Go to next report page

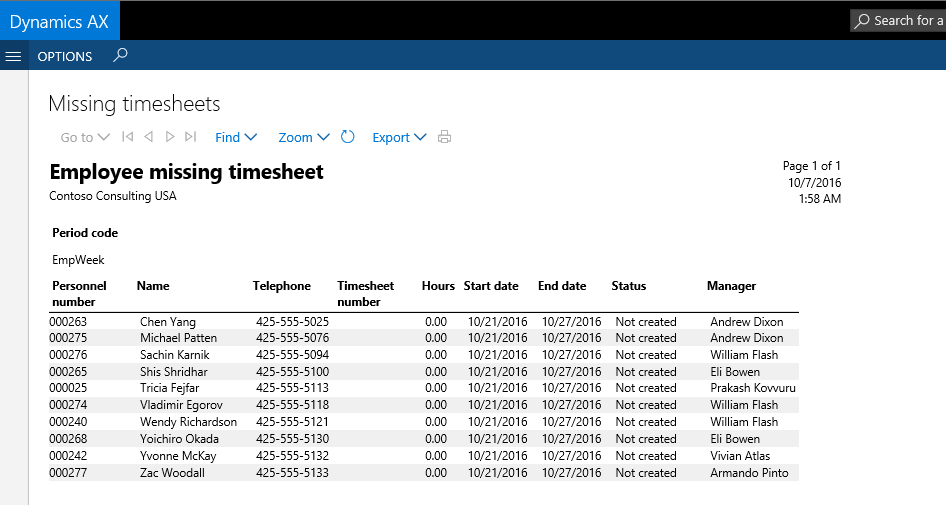pos(170,137)
